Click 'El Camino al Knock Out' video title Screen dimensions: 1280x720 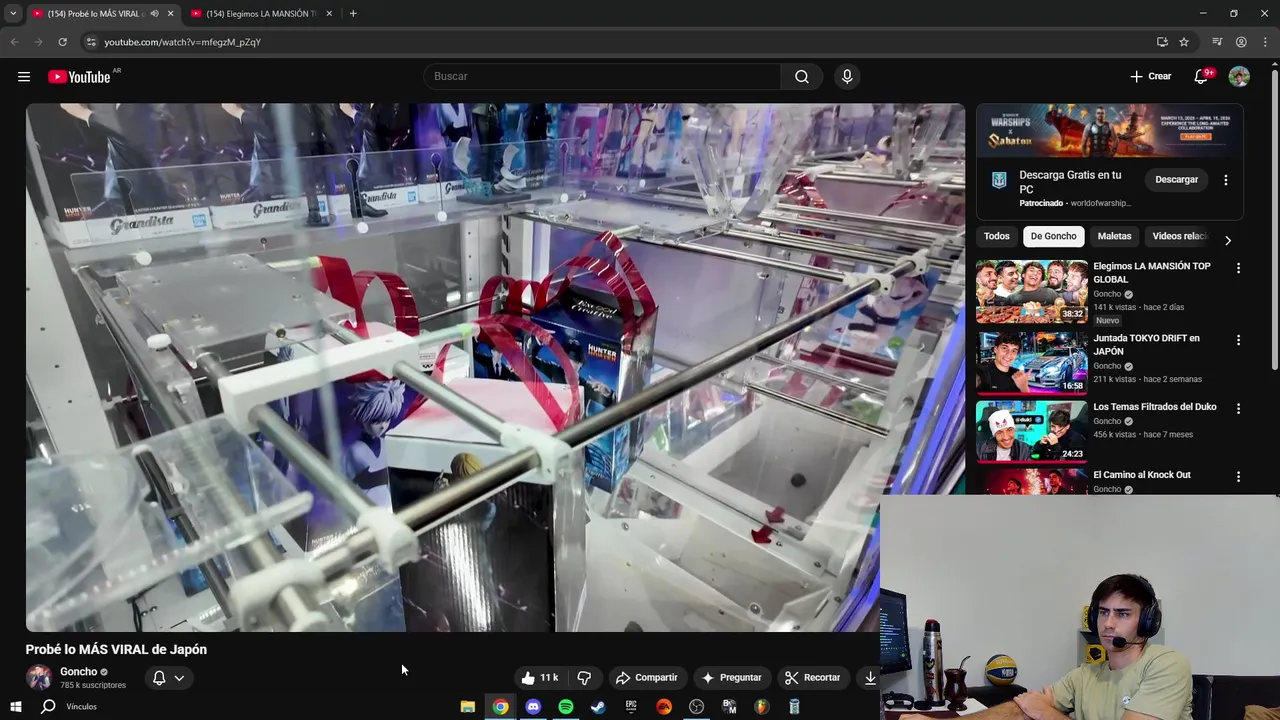coord(1142,475)
